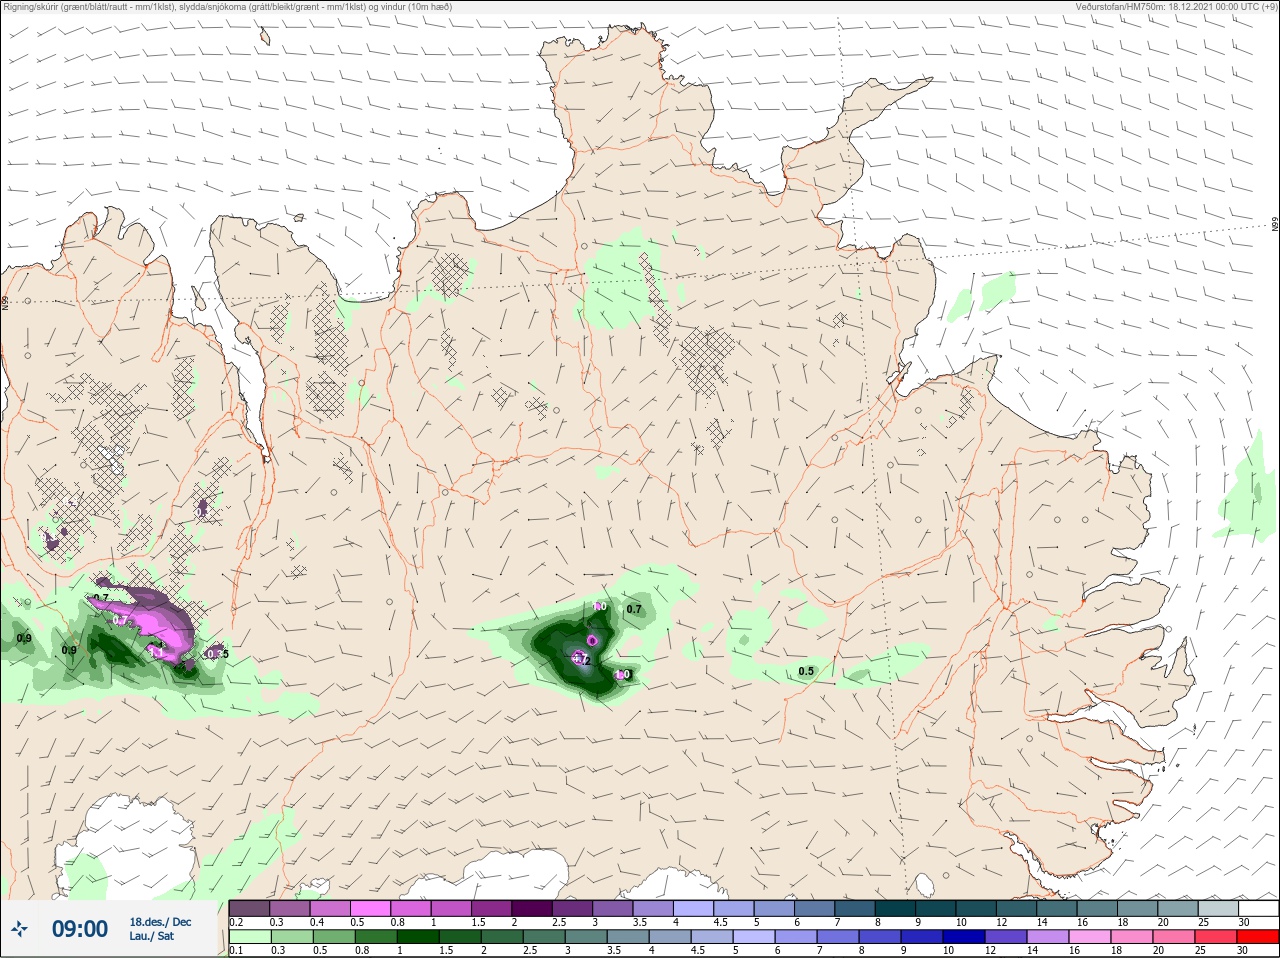
Task: Select the darkest green rain swatch labeled 1
Action: [x=418, y=937]
